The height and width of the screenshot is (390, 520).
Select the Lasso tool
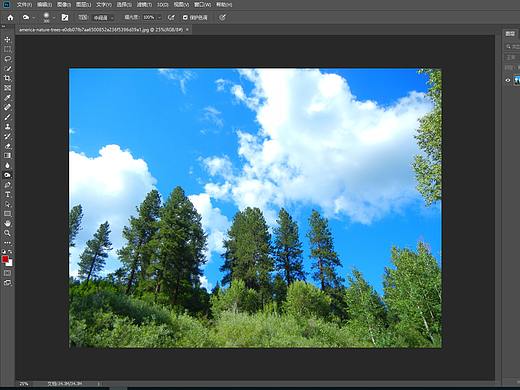tap(7, 59)
